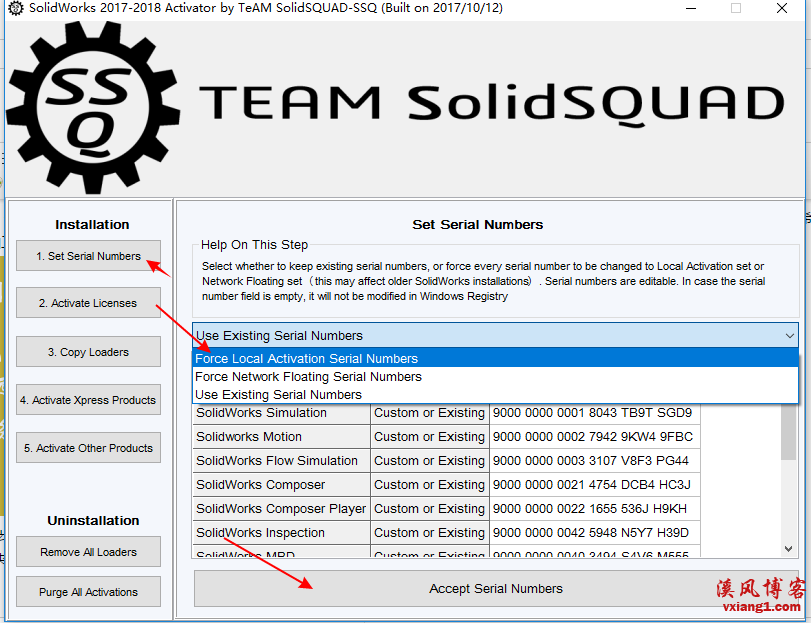This screenshot has height=623, width=811.
Task: Choose Force Local Activation Serial Numbers option
Action: click(x=495, y=358)
